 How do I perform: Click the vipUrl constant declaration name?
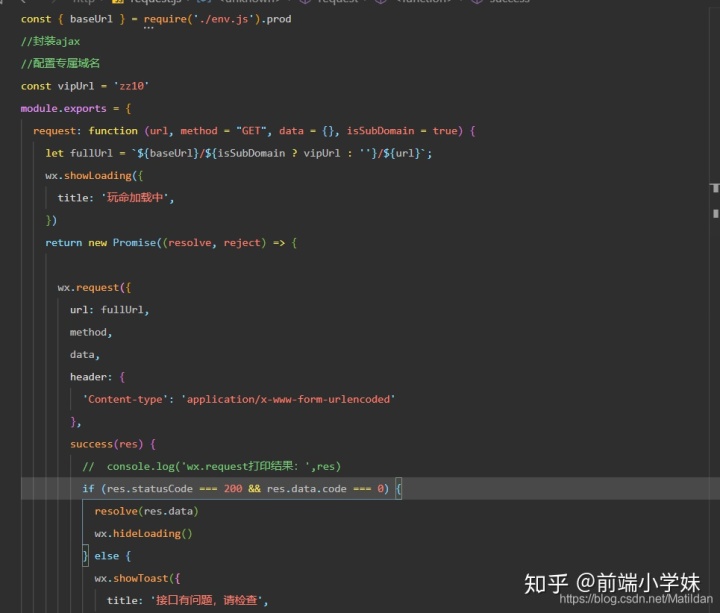coord(76,86)
